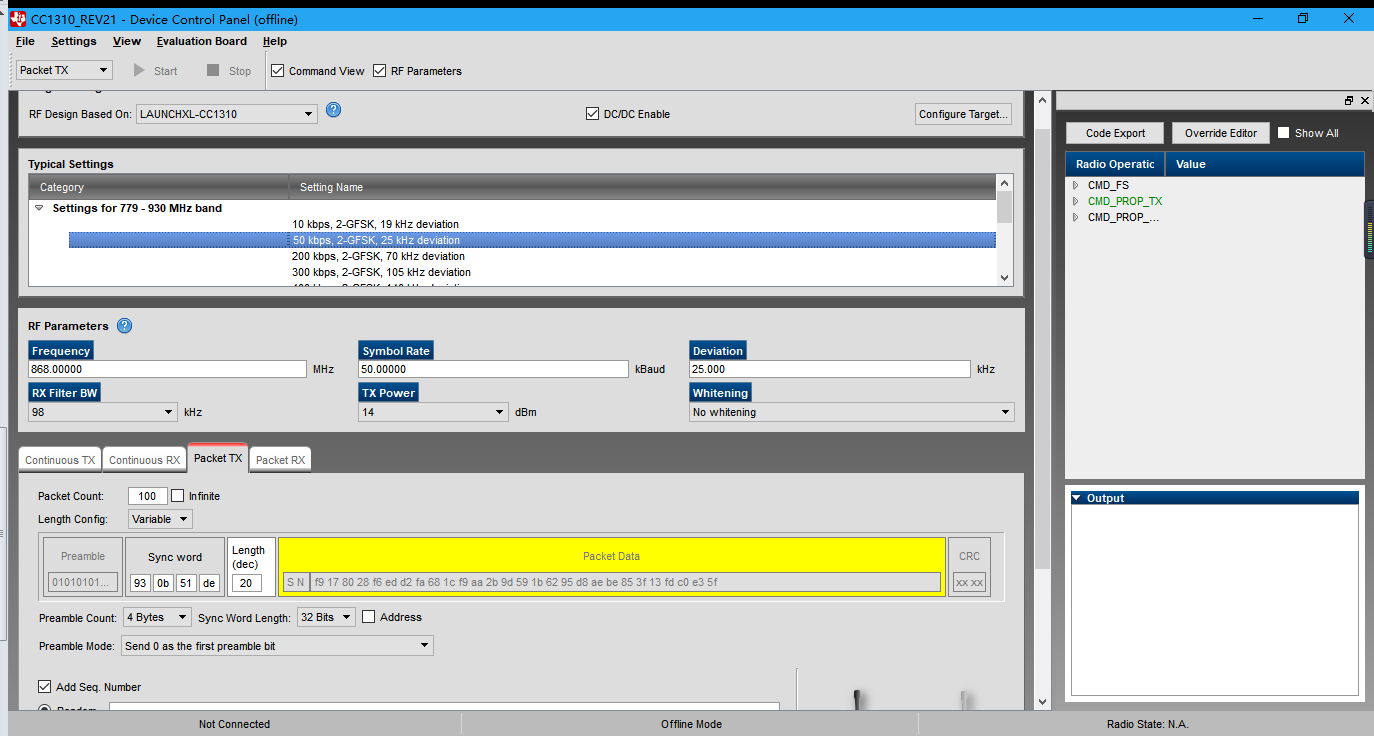Image resolution: width=1374 pixels, height=736 pixels.
Task: Collapse Settings for 779 - 930 MHz band
Action: (x=40, y=208)
